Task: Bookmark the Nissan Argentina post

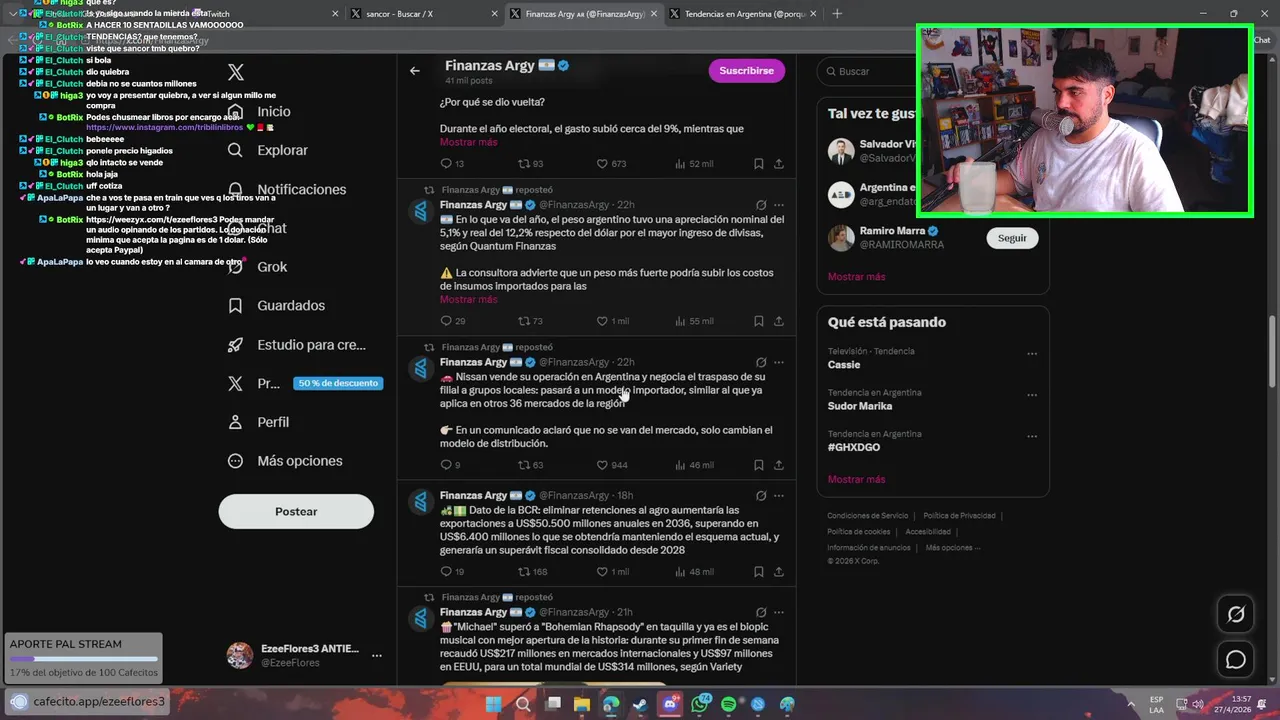Action: 758,465
